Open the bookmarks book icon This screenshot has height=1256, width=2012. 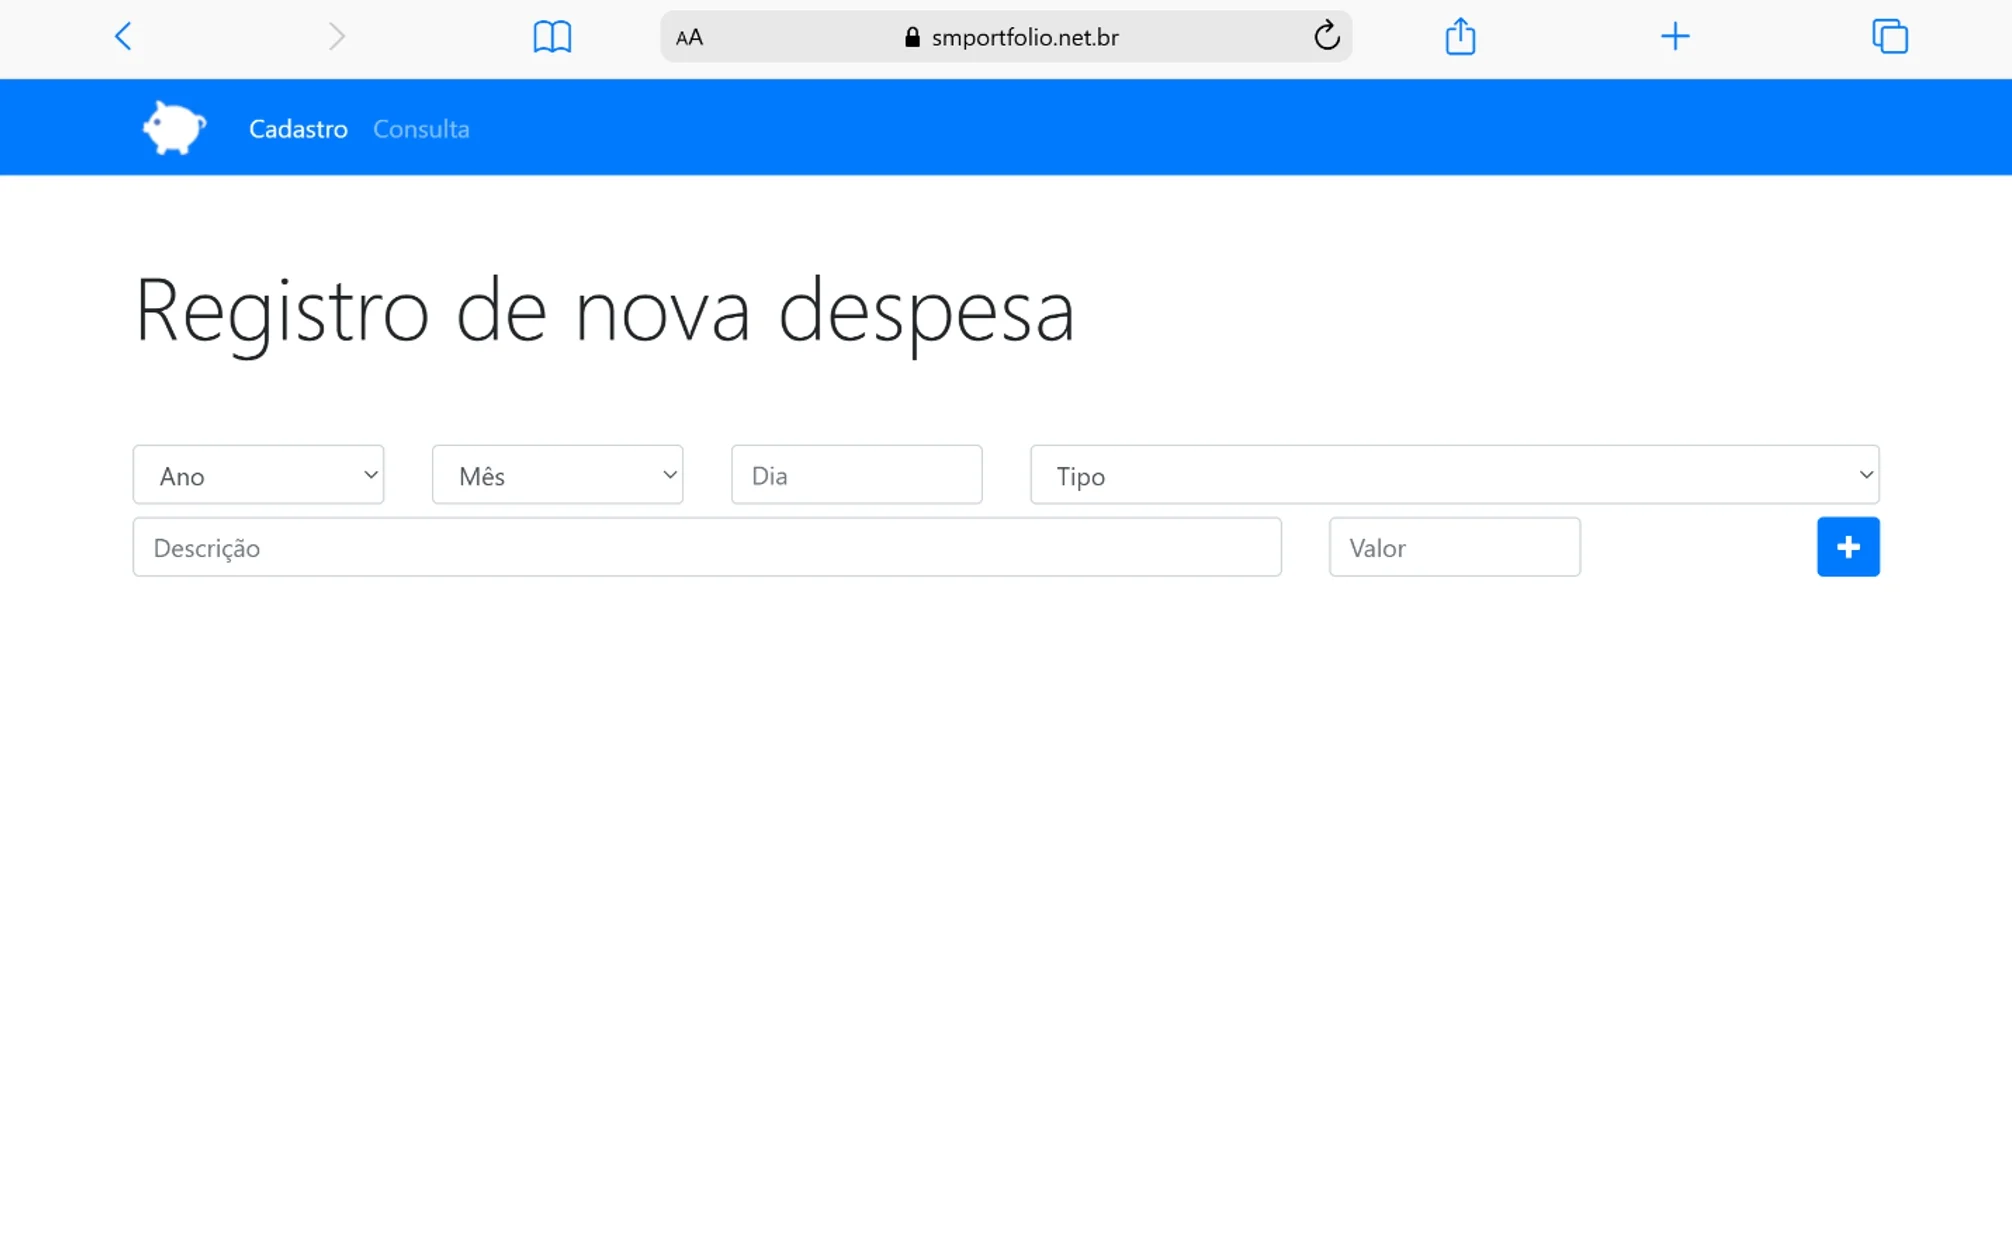[552, 37]
